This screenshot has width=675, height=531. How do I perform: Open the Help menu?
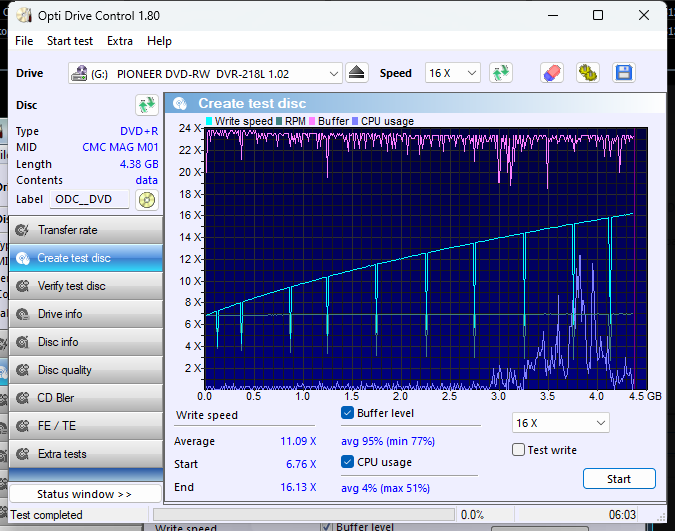159,41
